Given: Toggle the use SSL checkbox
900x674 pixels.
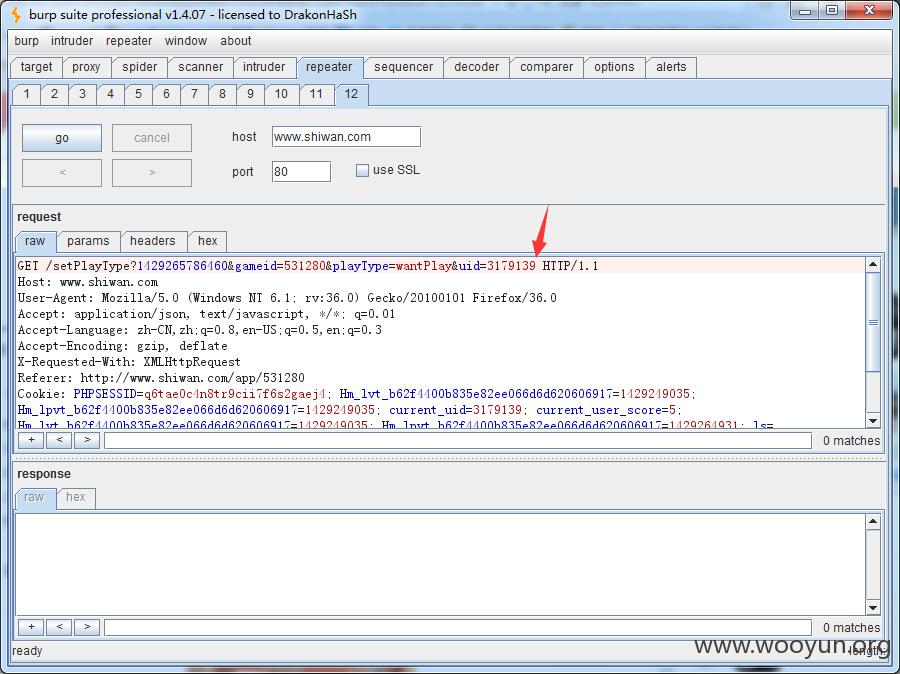Looking at the screenshot, I should pyautogui.click(x=362, y=170).
